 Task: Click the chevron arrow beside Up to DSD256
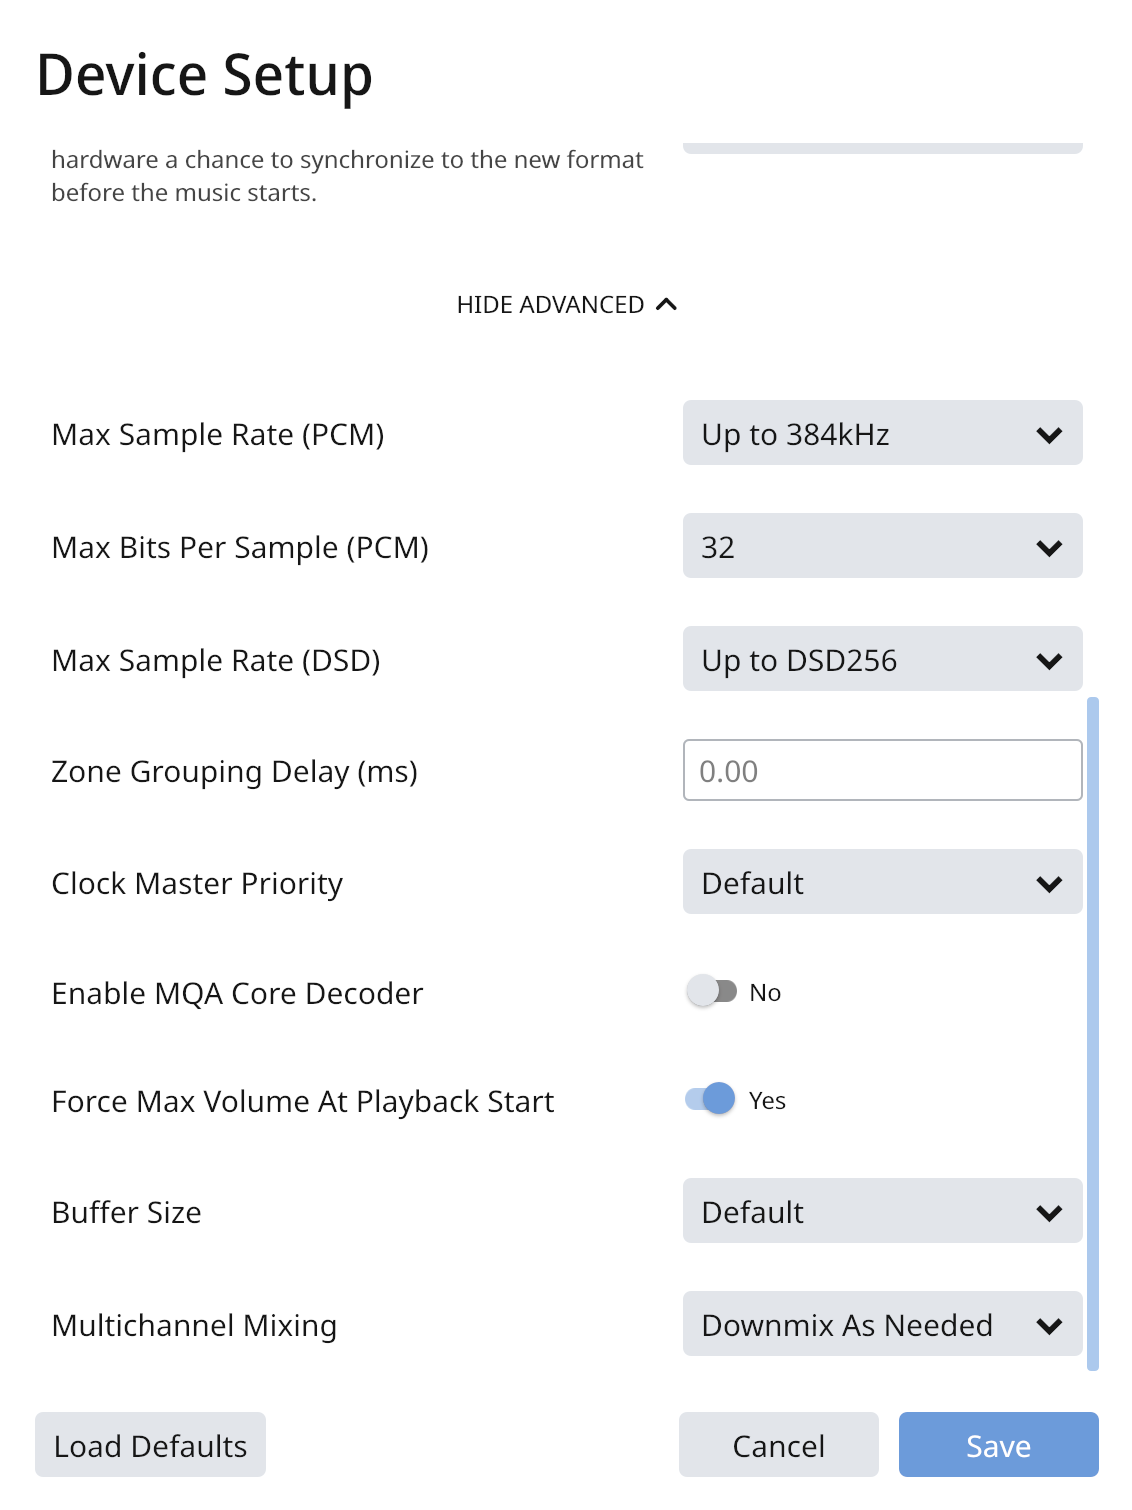point(1049,661)
